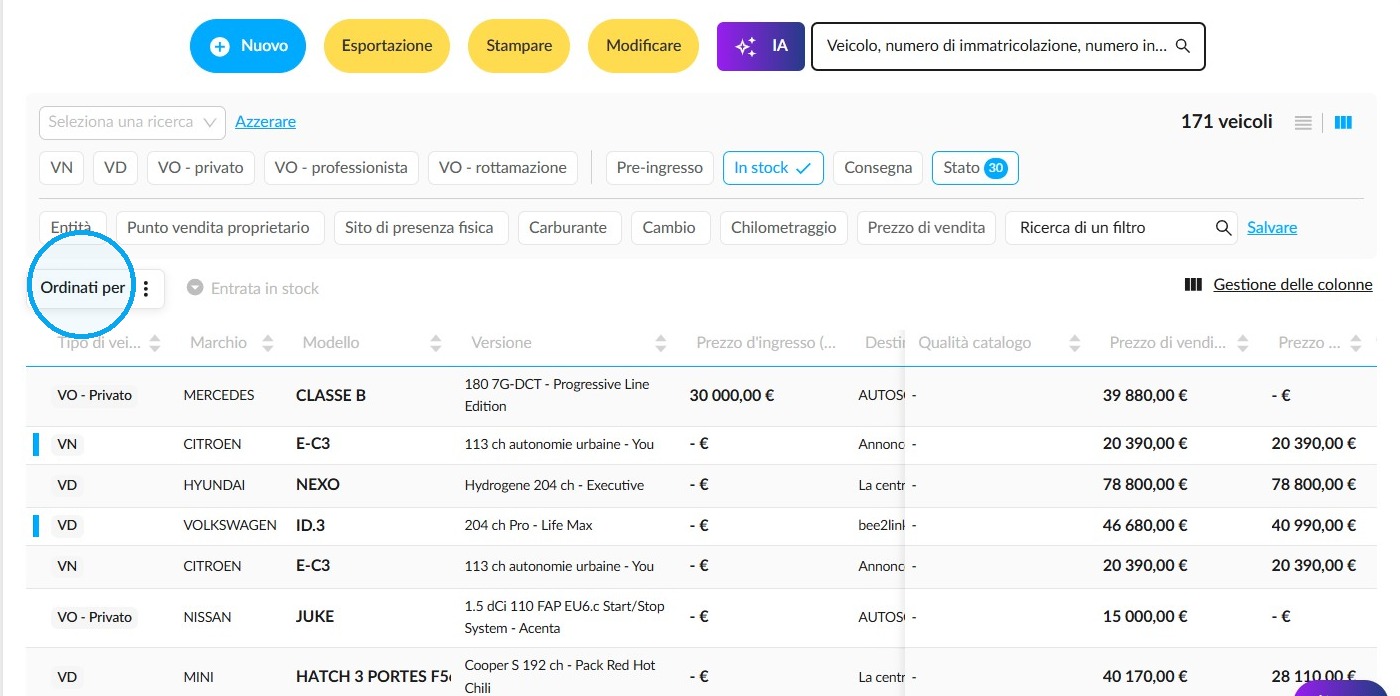Switch to column view icon

tap(1343, 122)
